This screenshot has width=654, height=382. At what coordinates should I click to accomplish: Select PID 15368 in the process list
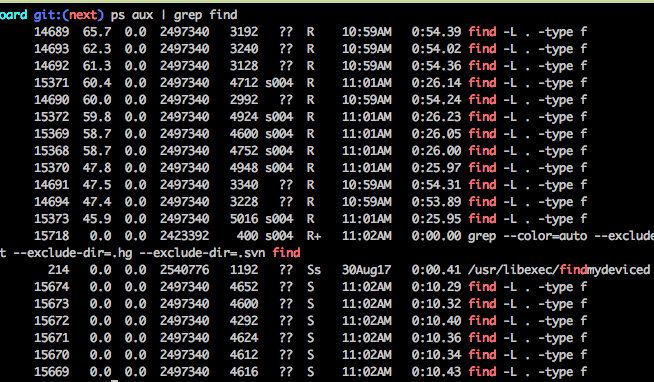tap(51, 151)
